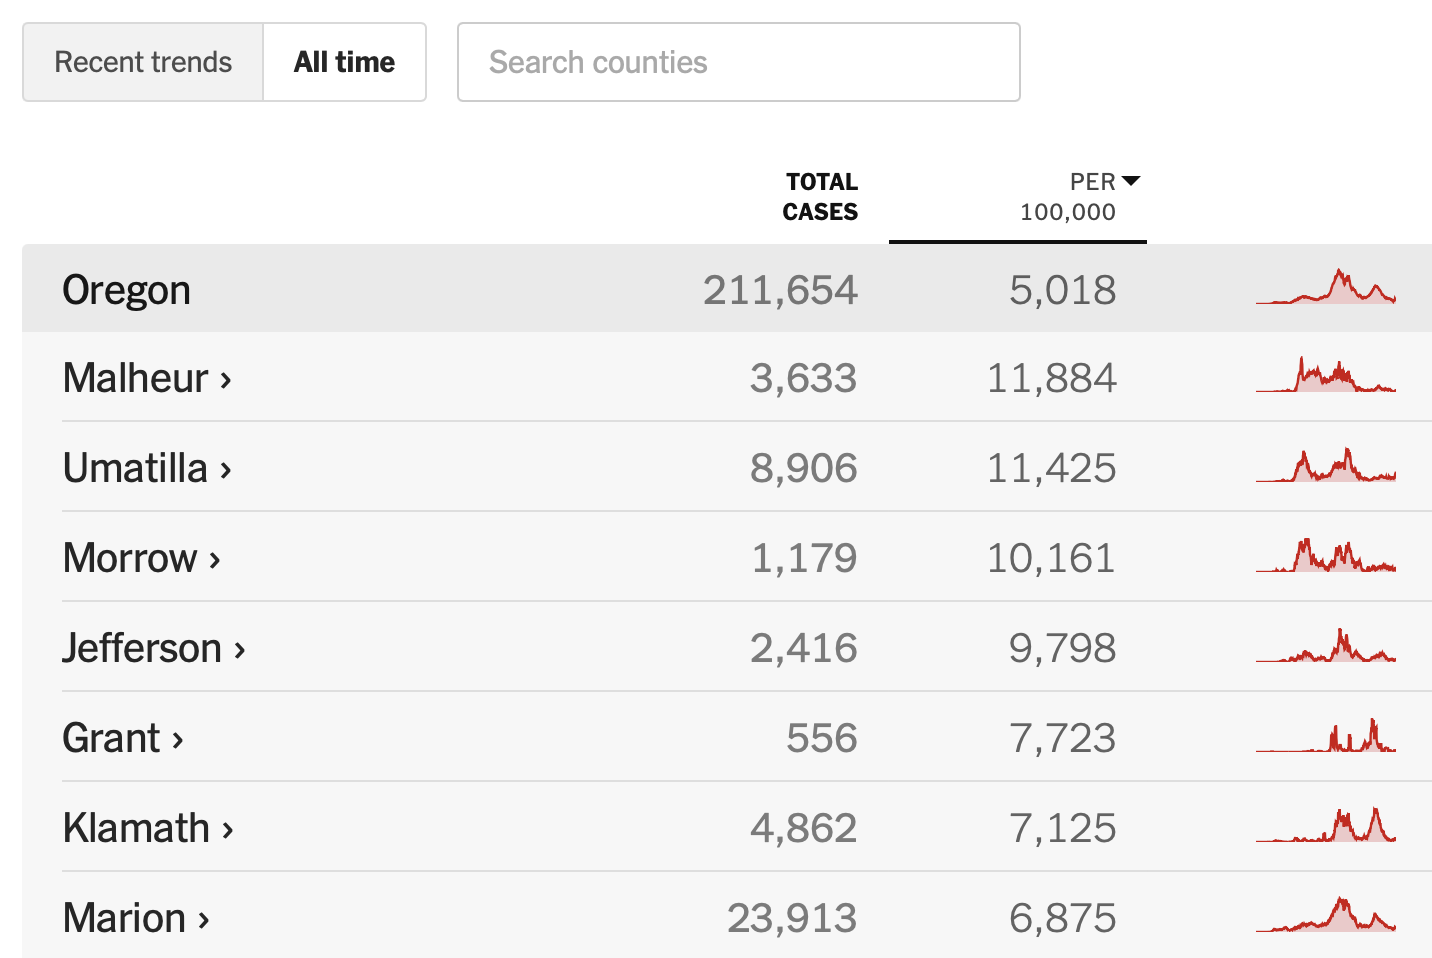Click the Grant trend sparkline chart
1432x958 pixels.
(x=1325, y=736)
